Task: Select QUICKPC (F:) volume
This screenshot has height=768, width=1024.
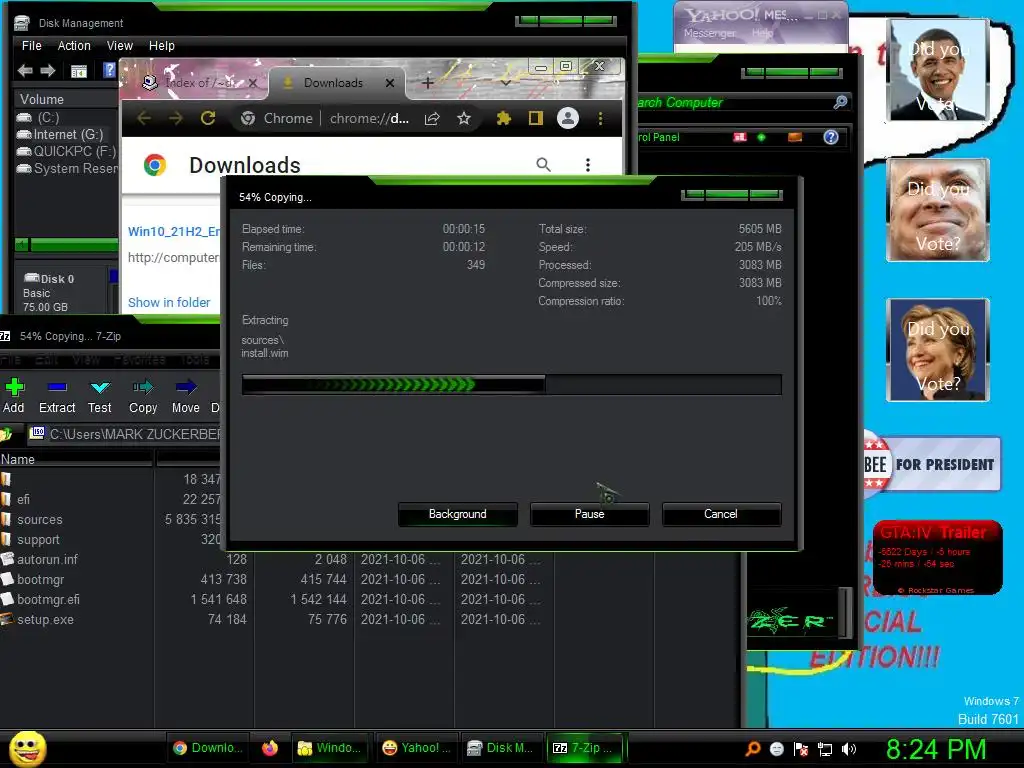Action: point(65,152)
